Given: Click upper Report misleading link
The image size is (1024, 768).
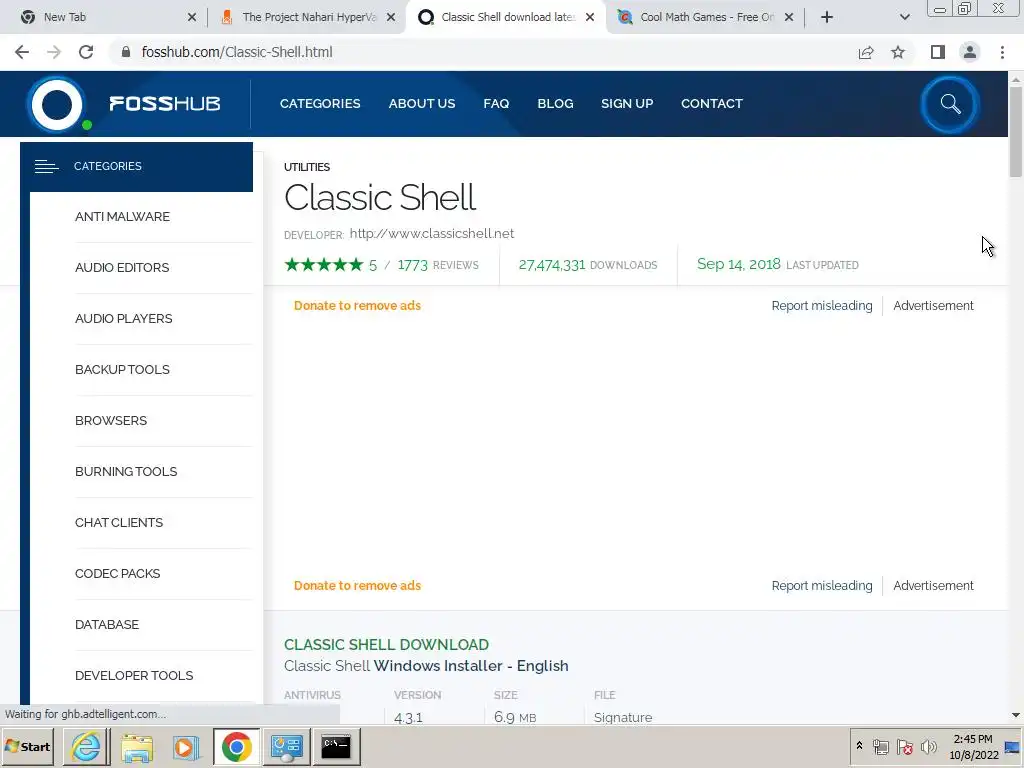Looking at the screenshot, I should [x=822, y=306].
